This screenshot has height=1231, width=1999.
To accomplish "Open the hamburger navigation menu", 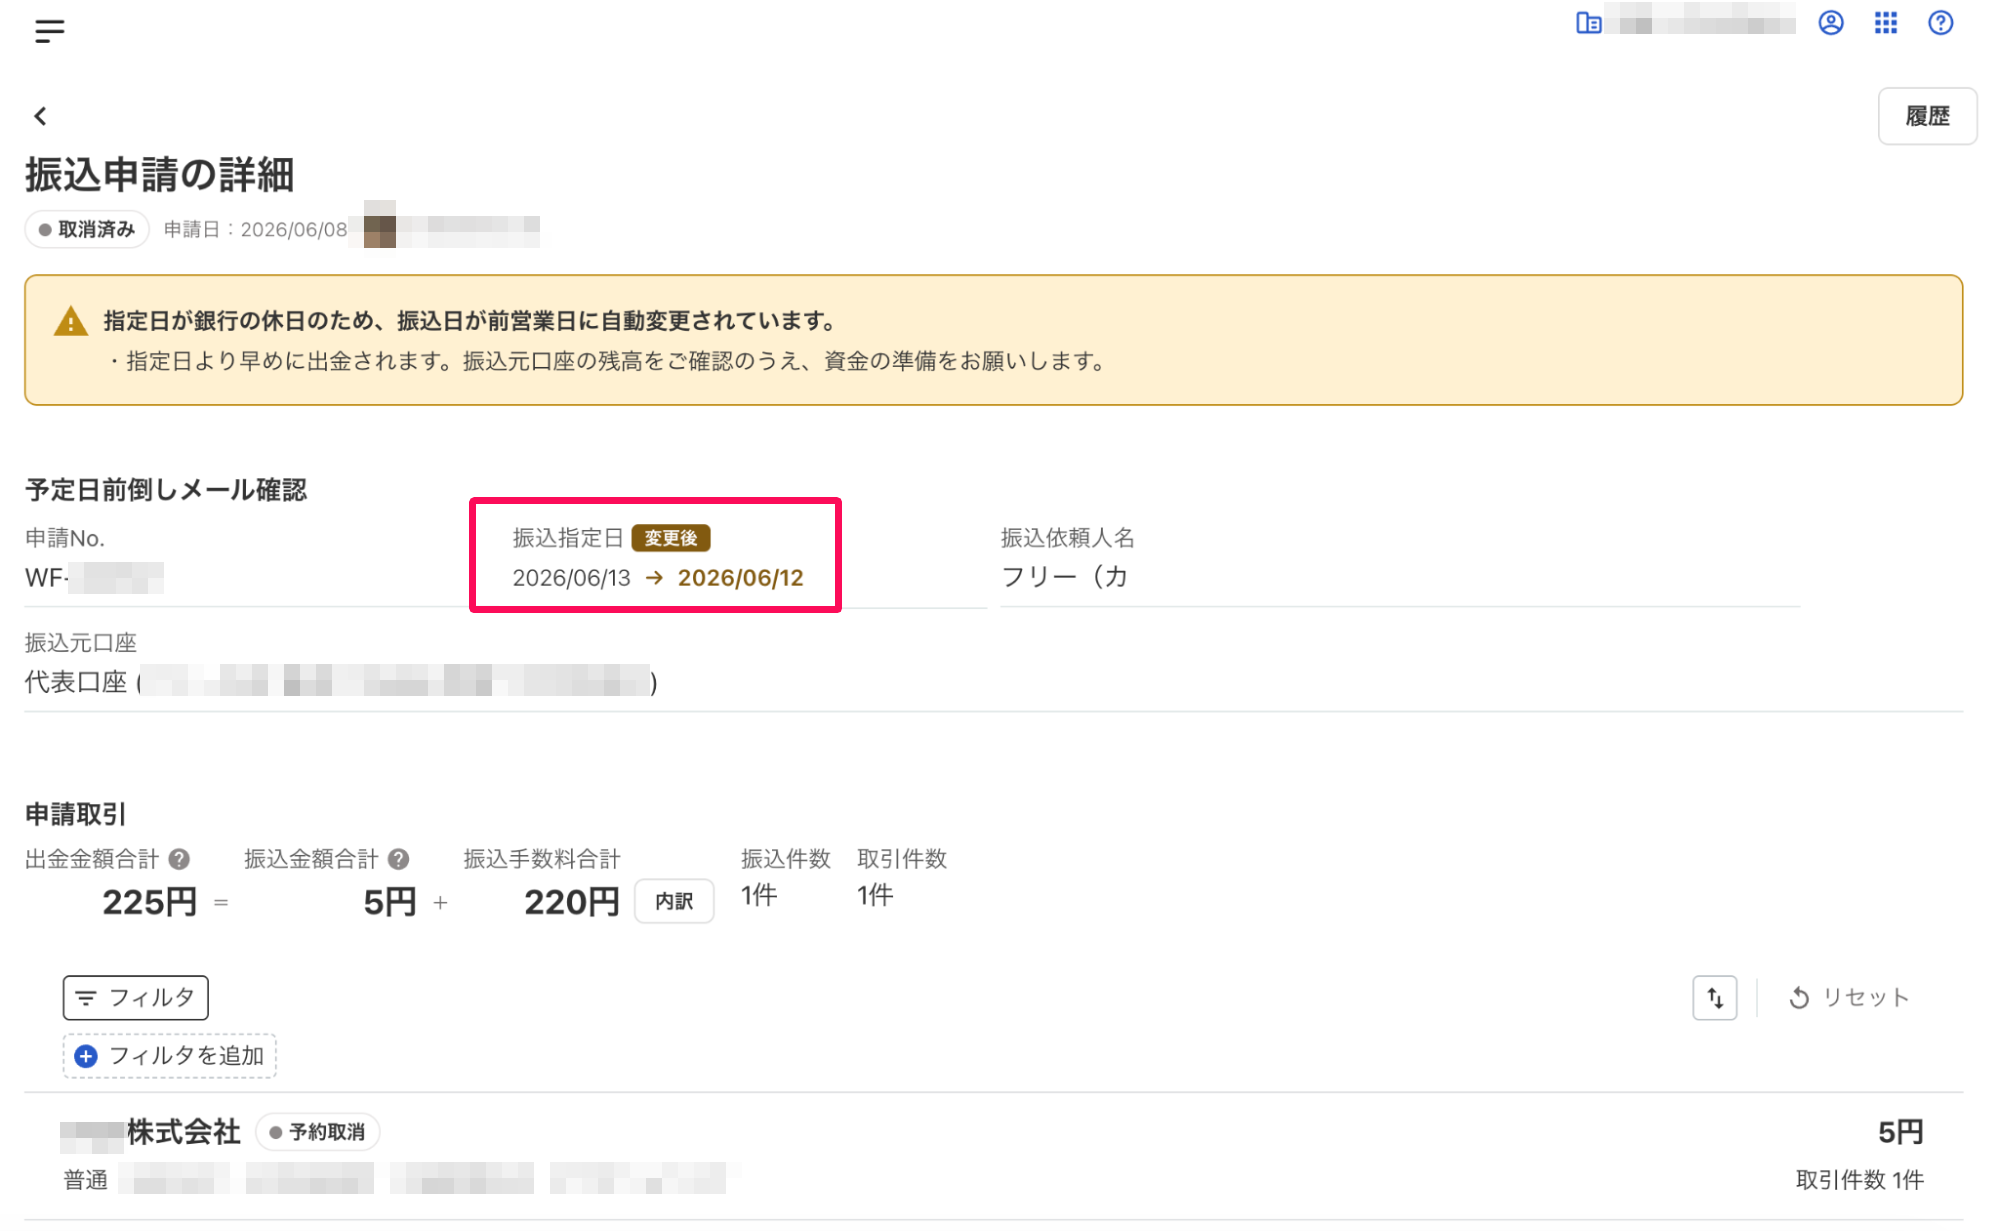I will [x=49, y=30].
